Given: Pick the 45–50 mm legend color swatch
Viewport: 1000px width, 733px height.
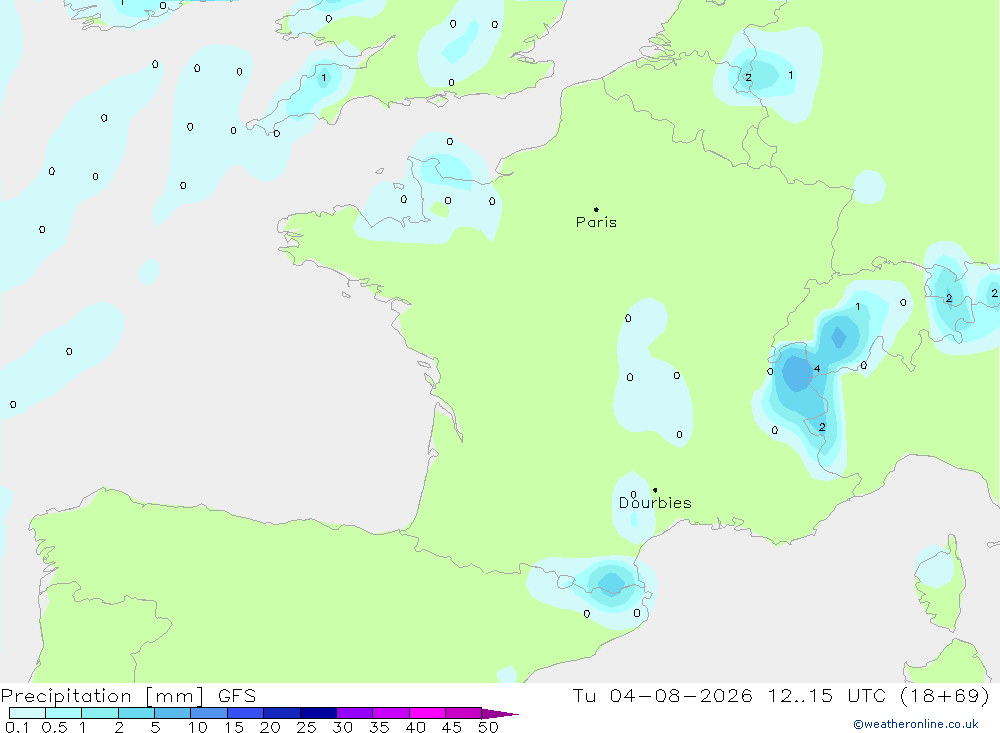Looking at the screenshot, I should click(x=464, y=713).
